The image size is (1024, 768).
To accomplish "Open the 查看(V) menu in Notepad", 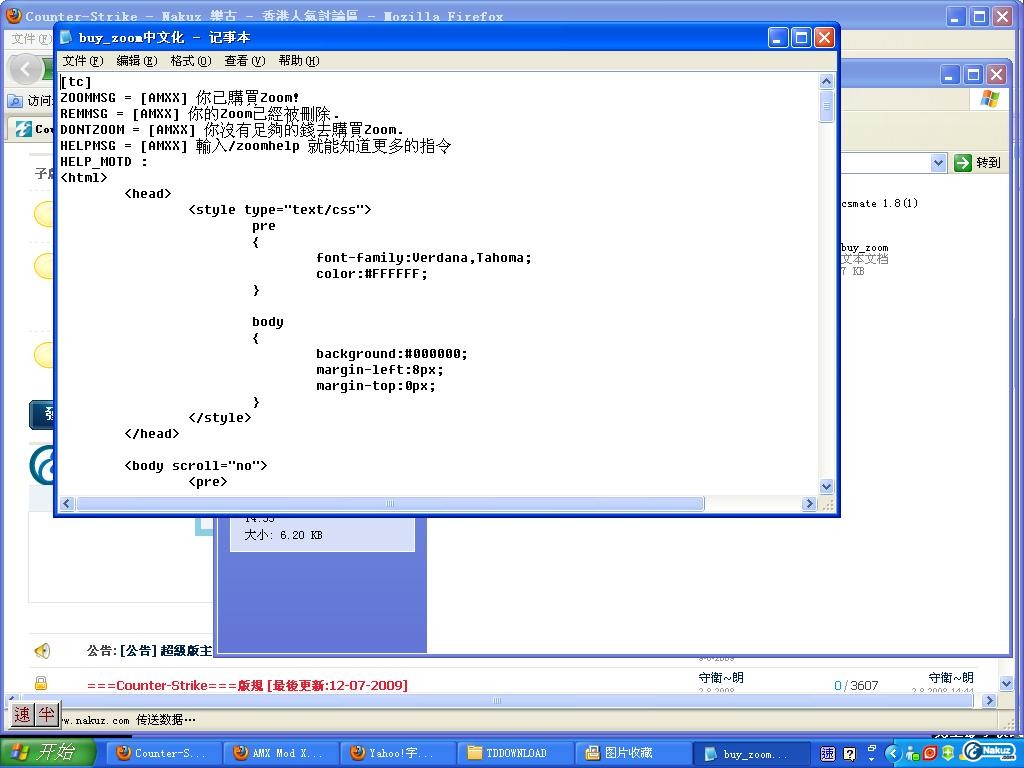I will click(245, 61).
